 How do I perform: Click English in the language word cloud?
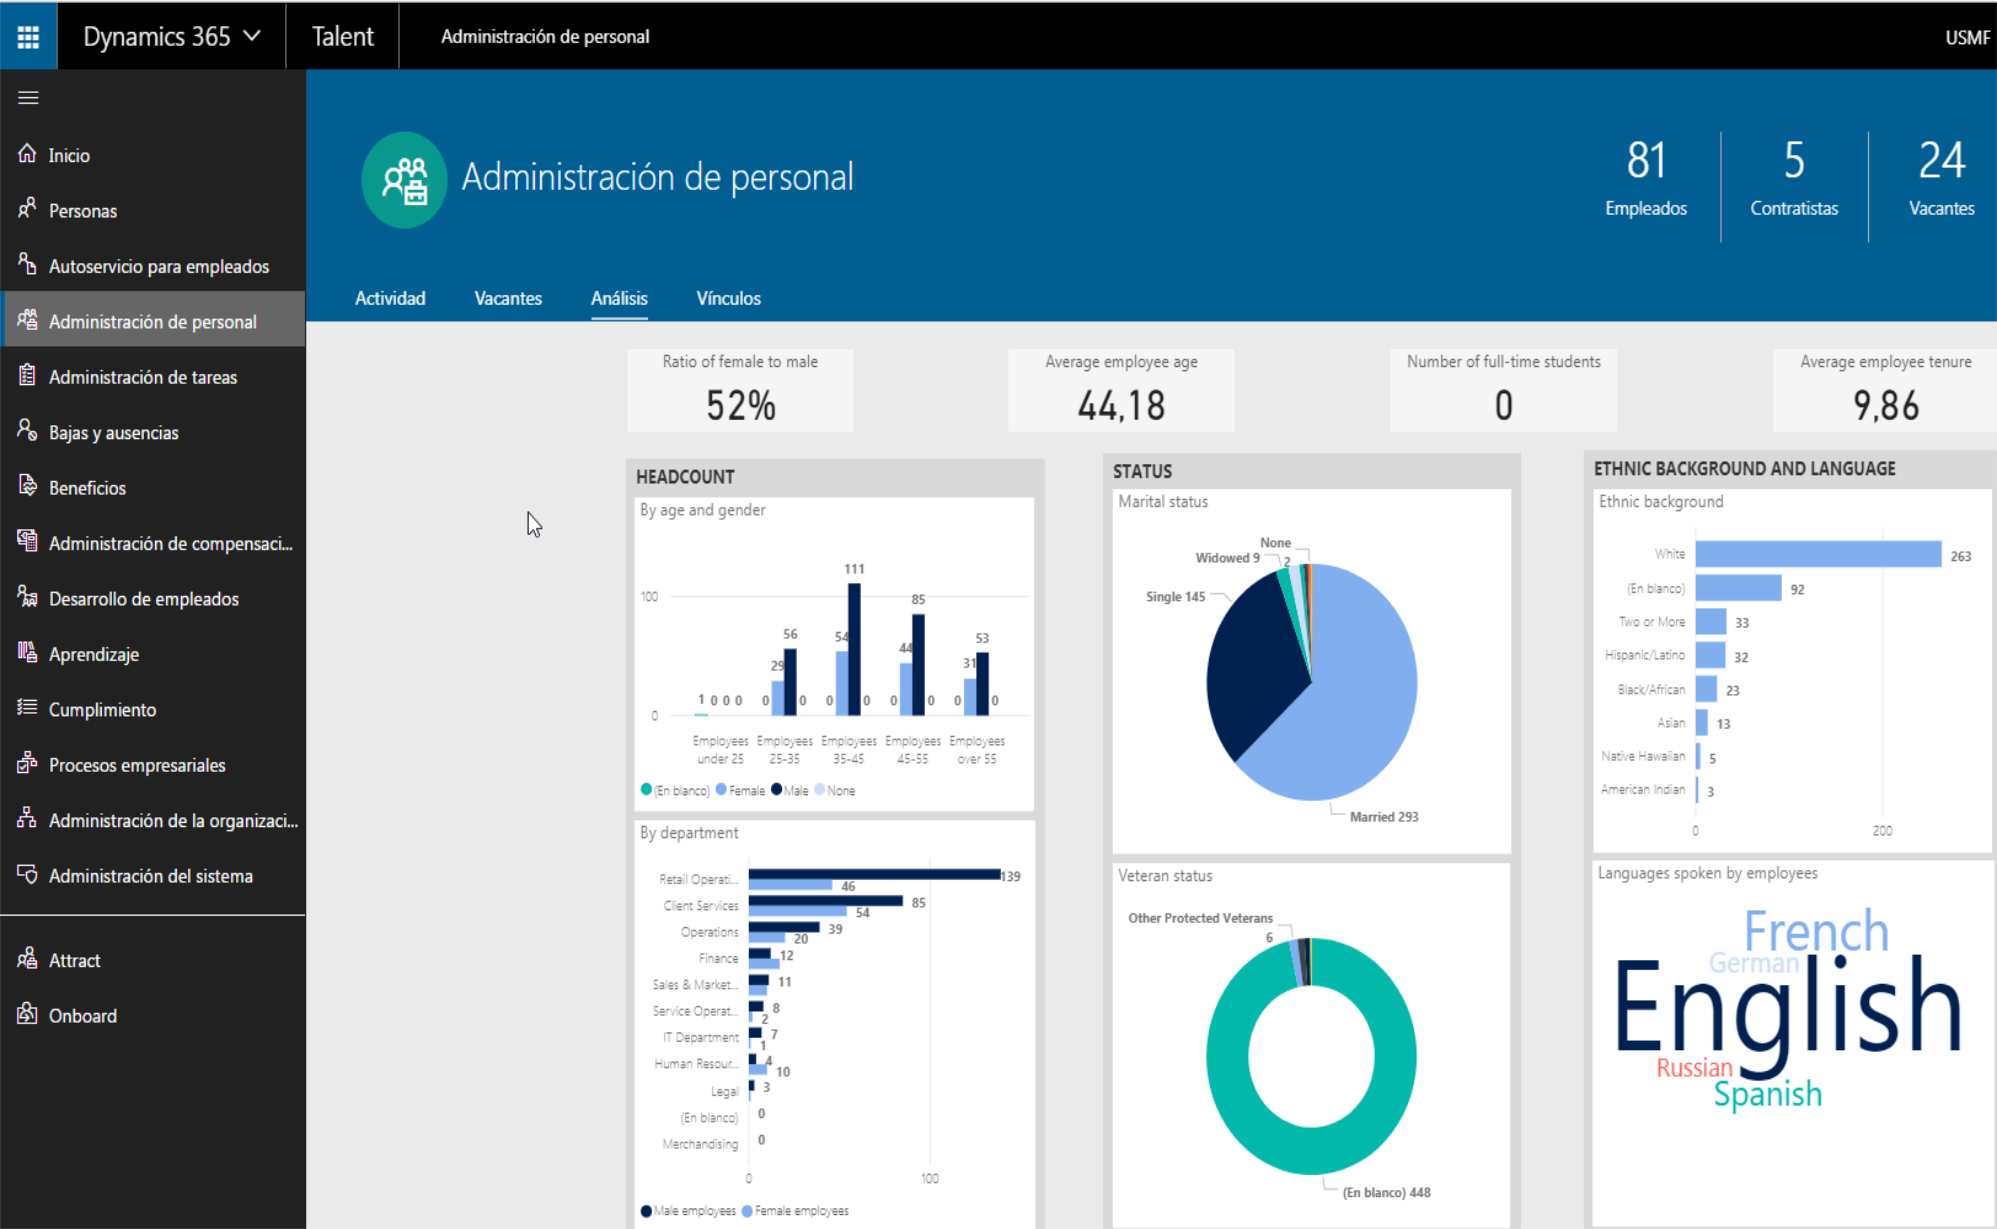pos(1788,1012)
